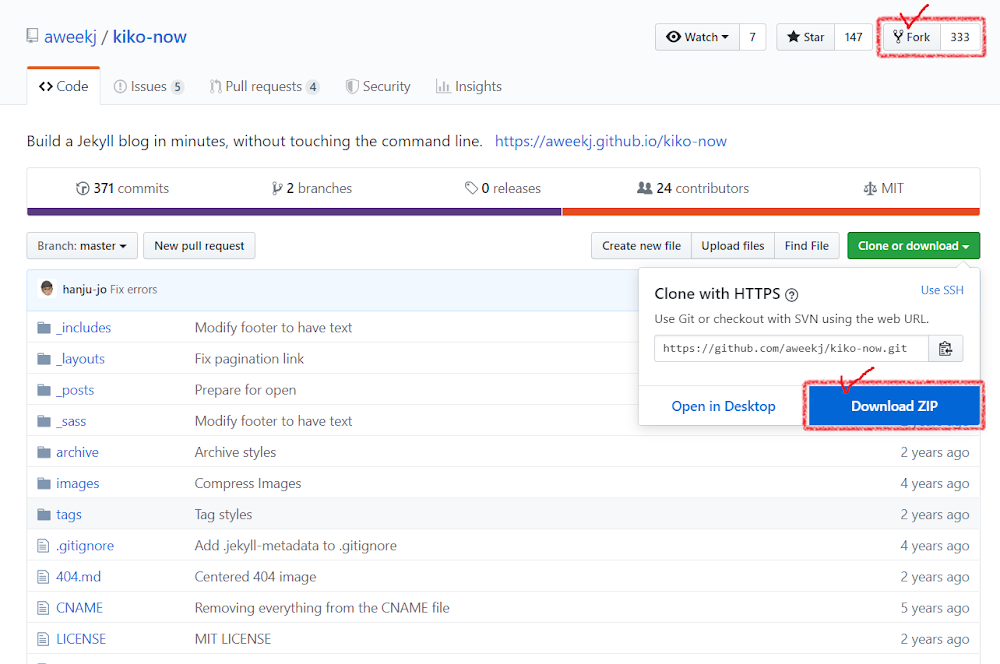Click the repository book icon beside aweekj

(32, 36)
